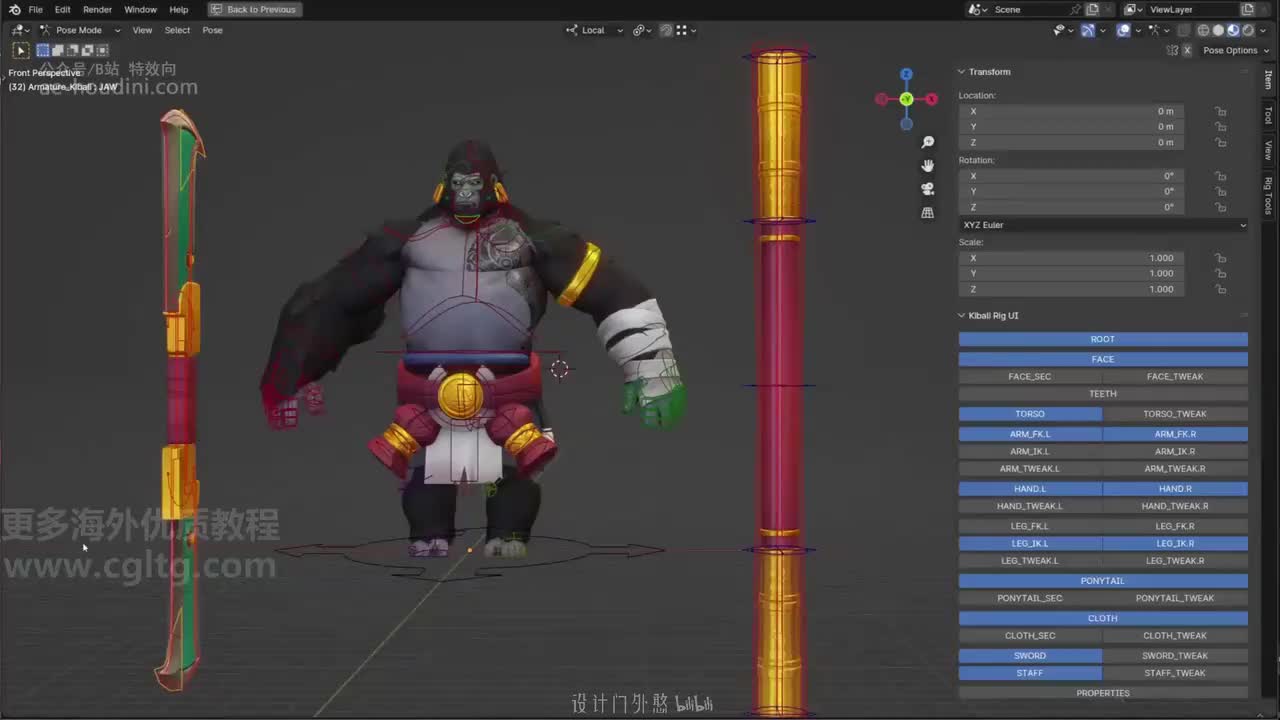Switch to the Tool sidebar tab

coord(1268,115)
